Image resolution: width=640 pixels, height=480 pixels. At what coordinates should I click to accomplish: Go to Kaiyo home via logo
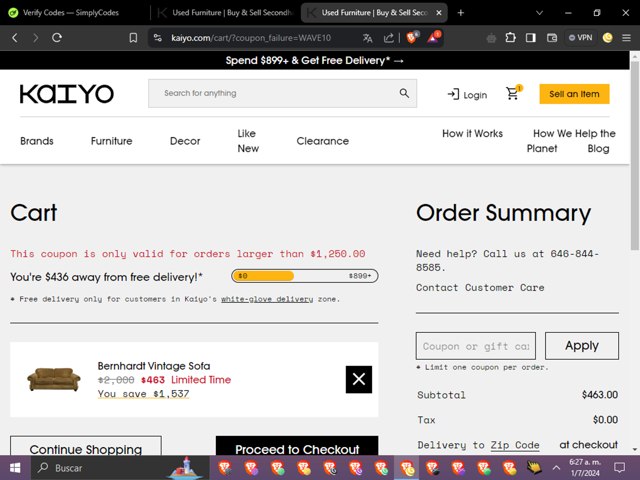67,93
